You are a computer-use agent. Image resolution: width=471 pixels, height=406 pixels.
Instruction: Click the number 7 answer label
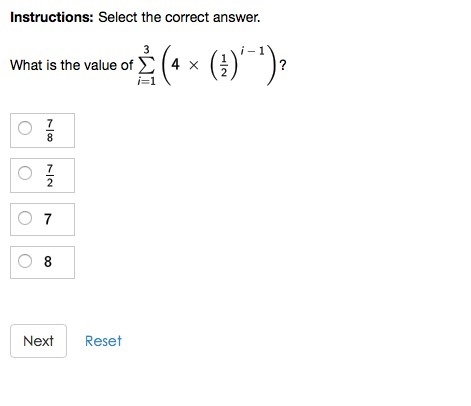coord(48,219)
